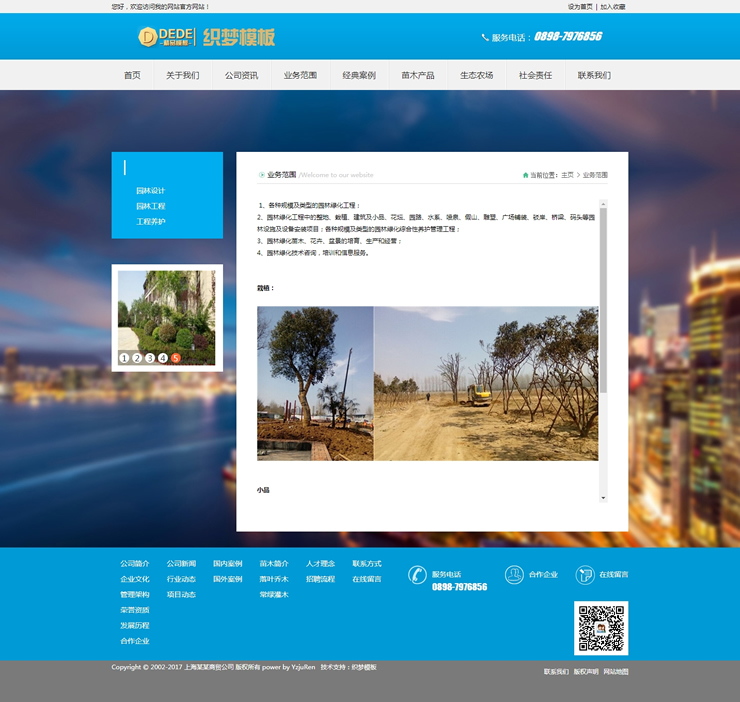Screen dimensions: 740x702
Task: Click the 合作企业 partner icon in footer
Action: 514,575
